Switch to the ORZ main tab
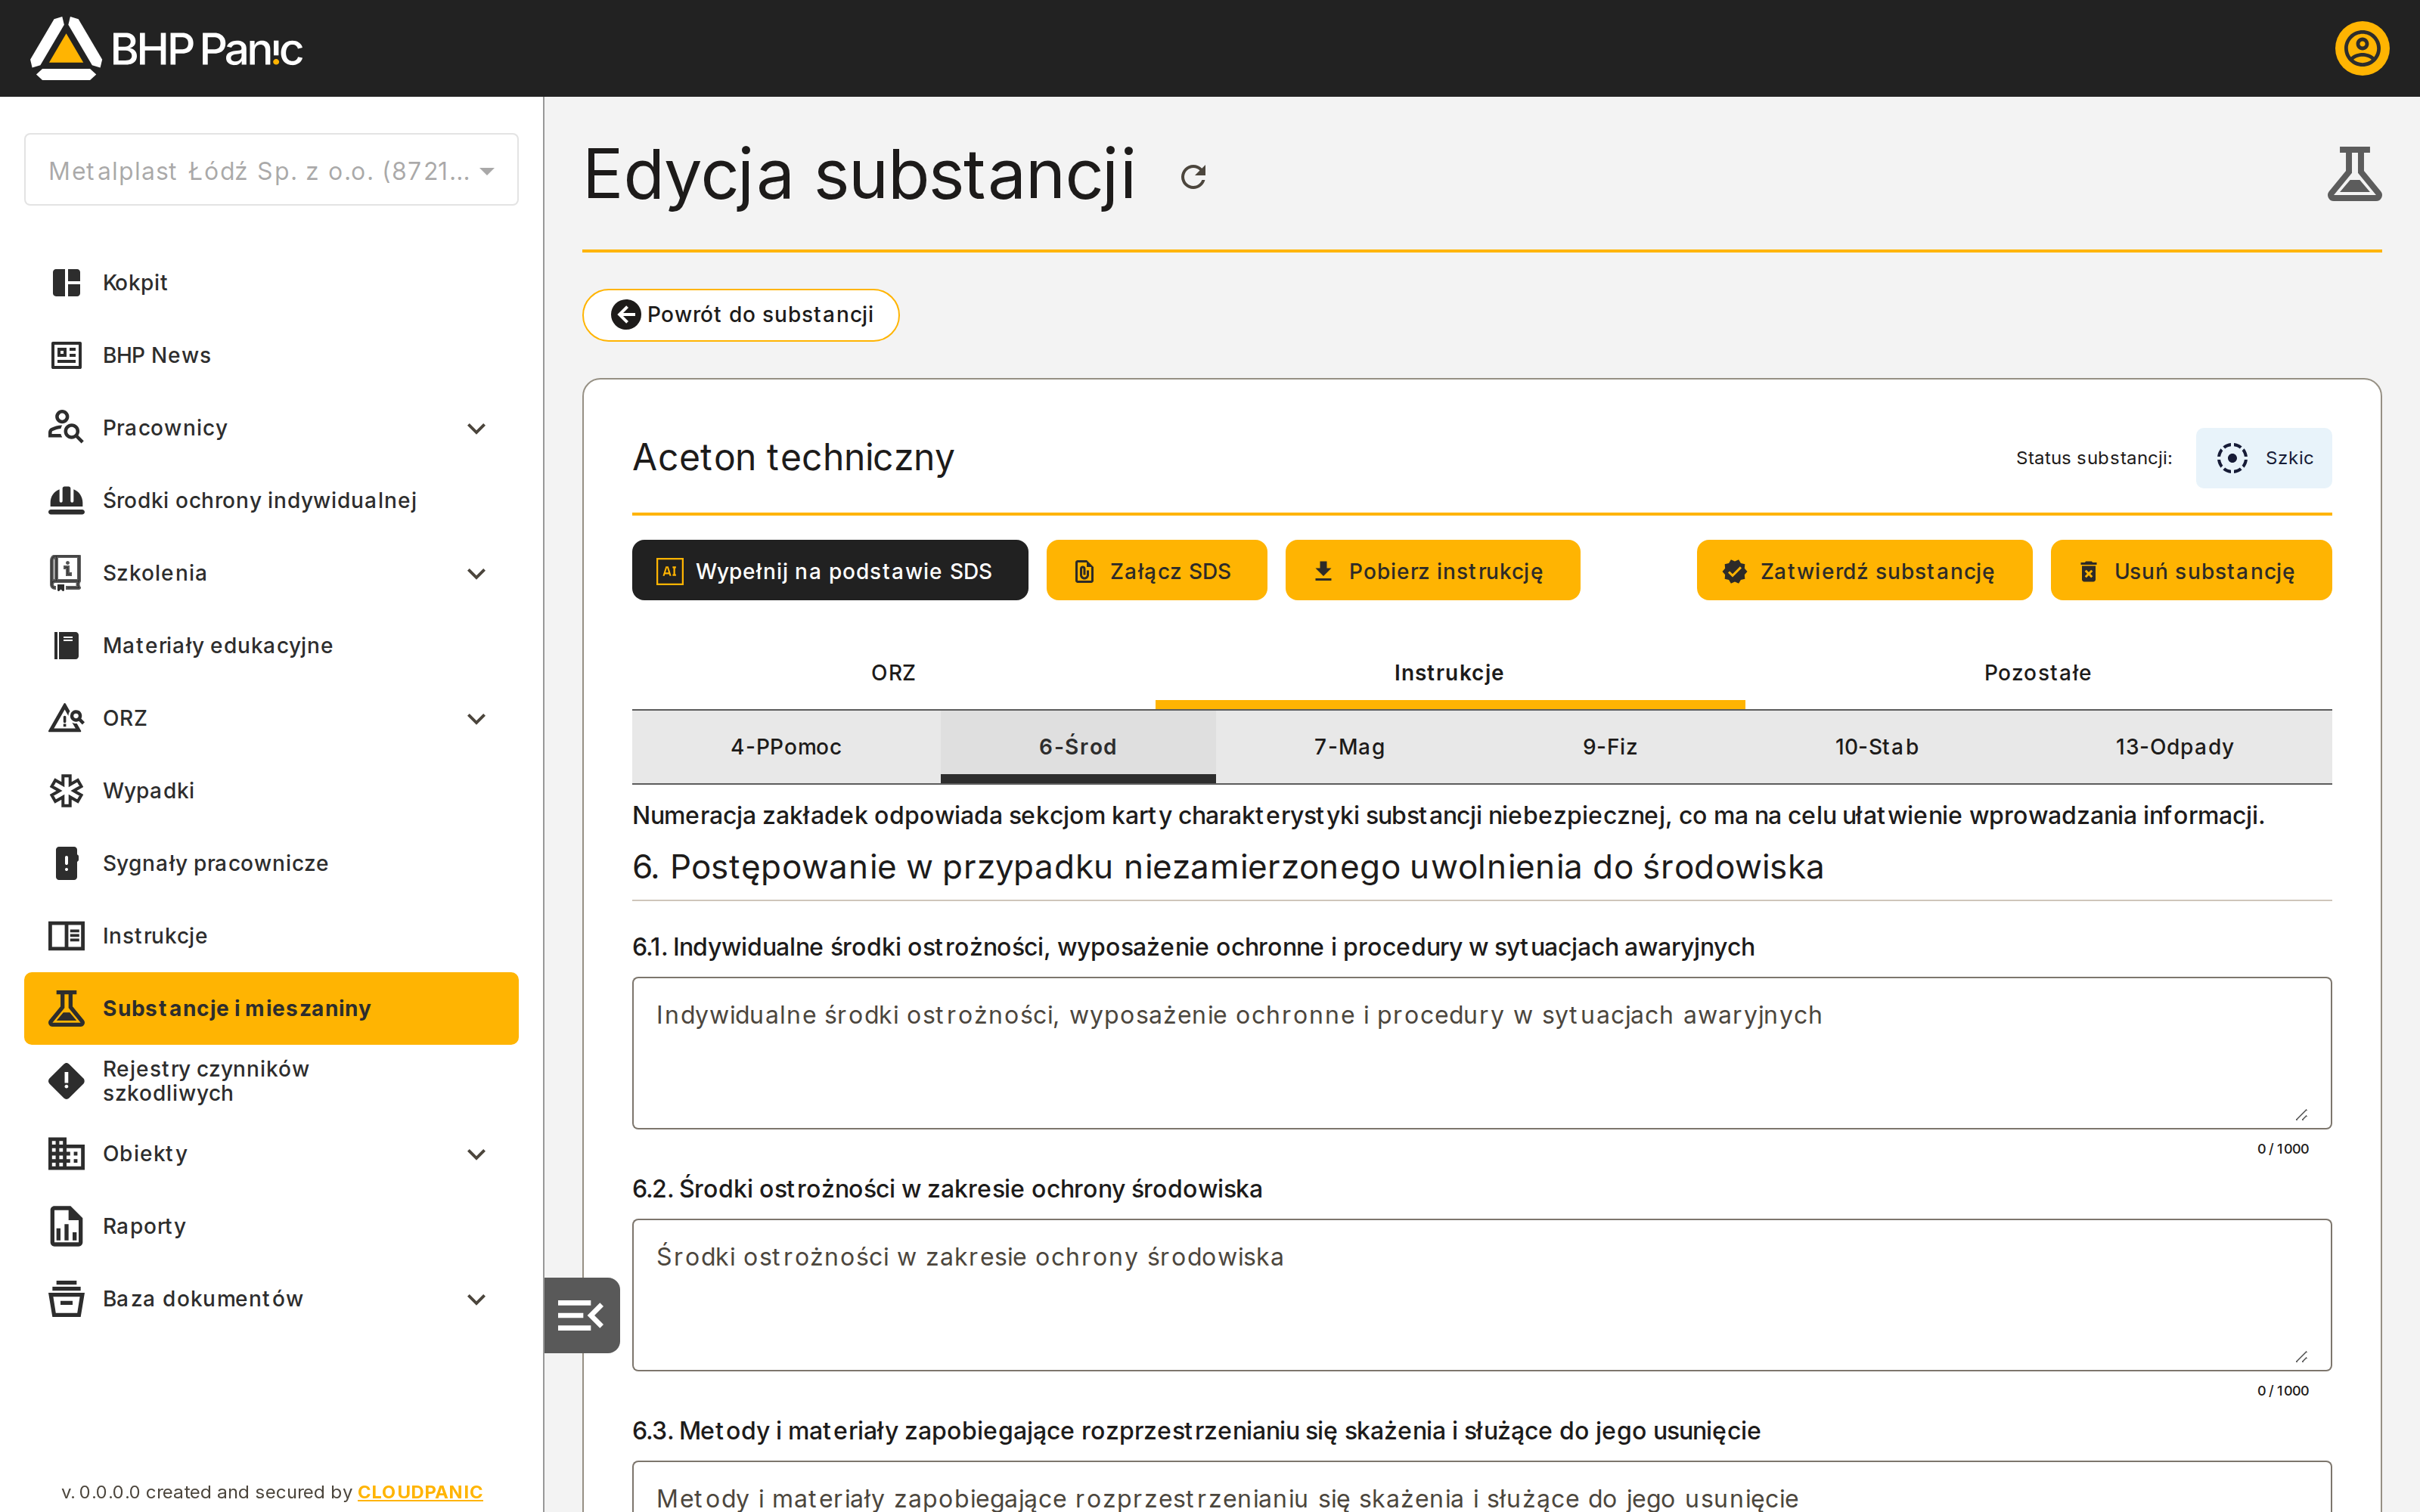This screenshot has width=2420, height=1512. (893, 673)
